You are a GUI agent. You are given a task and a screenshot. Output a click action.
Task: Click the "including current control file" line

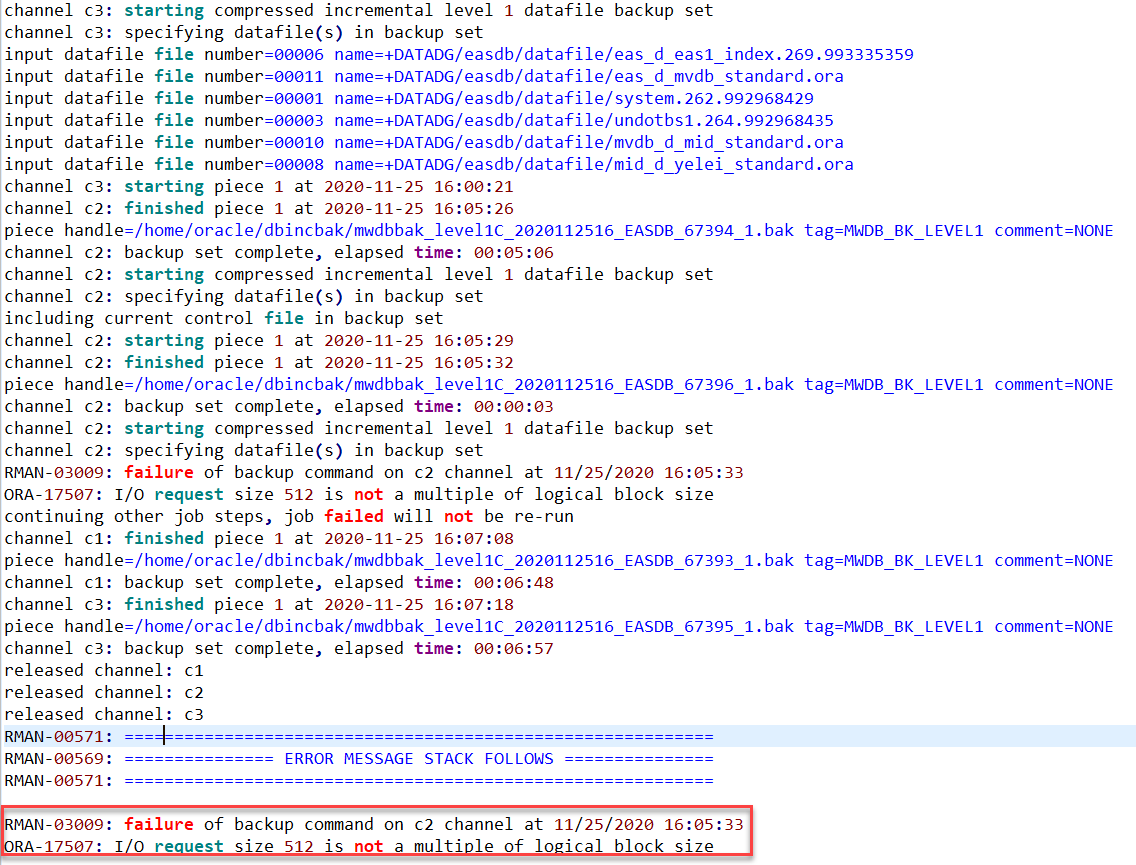[x=223, y=318]
